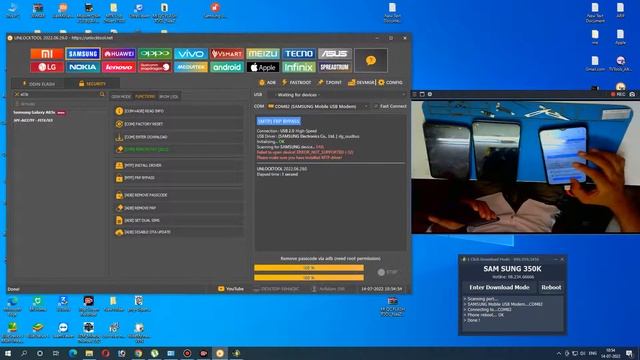This screenshot has height=360, width=640.
Task: Open the T.POINT tool in toolbar
Action: [329, 82]
